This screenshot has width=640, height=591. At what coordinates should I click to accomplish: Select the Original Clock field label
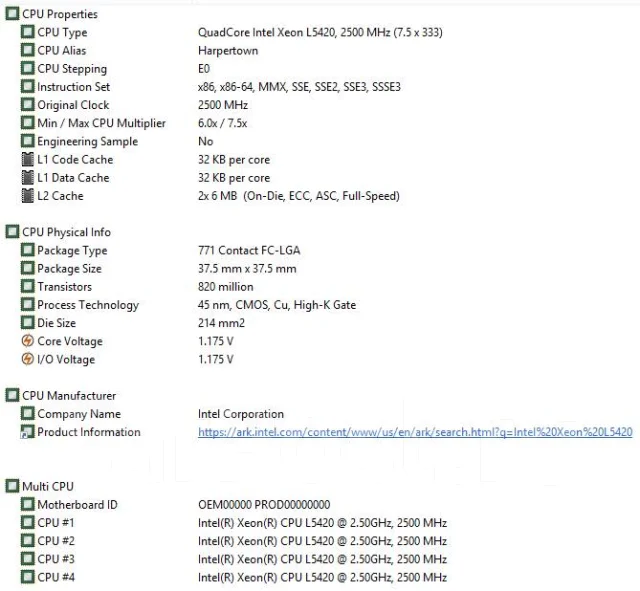click(73, 105)
